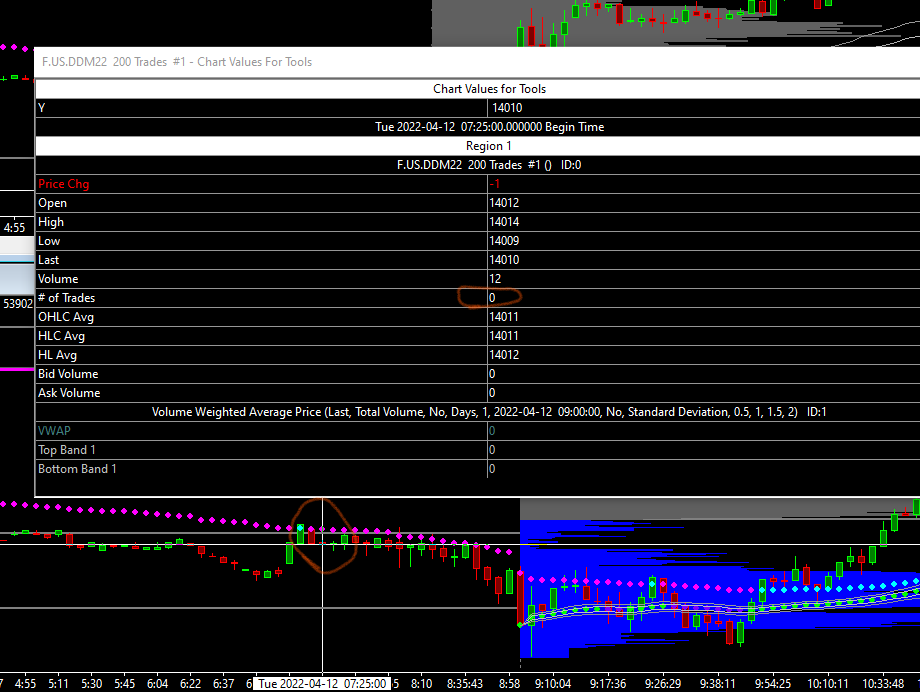Image resolution: width=920 pixels, height=693 pixels.
Task: Click the Bottom Band 1 row
Action: (477, 469)
